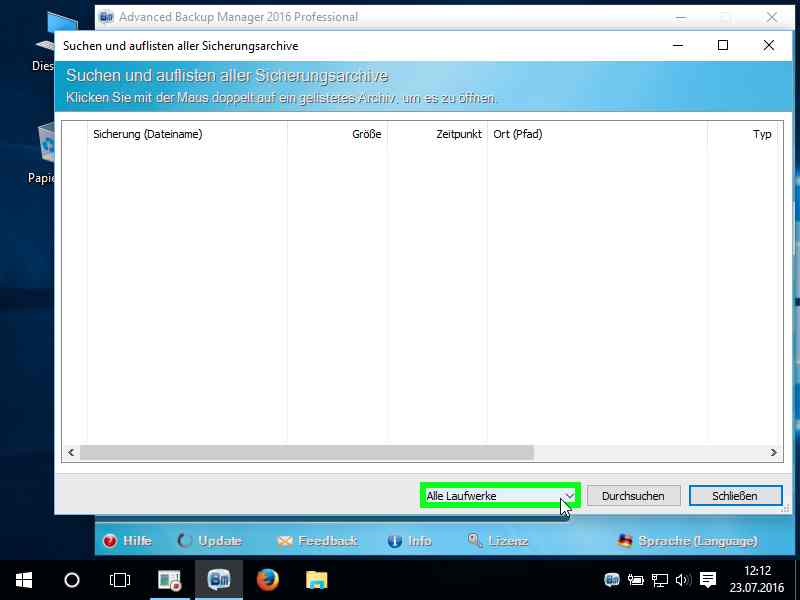This screenshot has height=600, width=800.
Task: Open Info in the main window
Action: (409, 541)
